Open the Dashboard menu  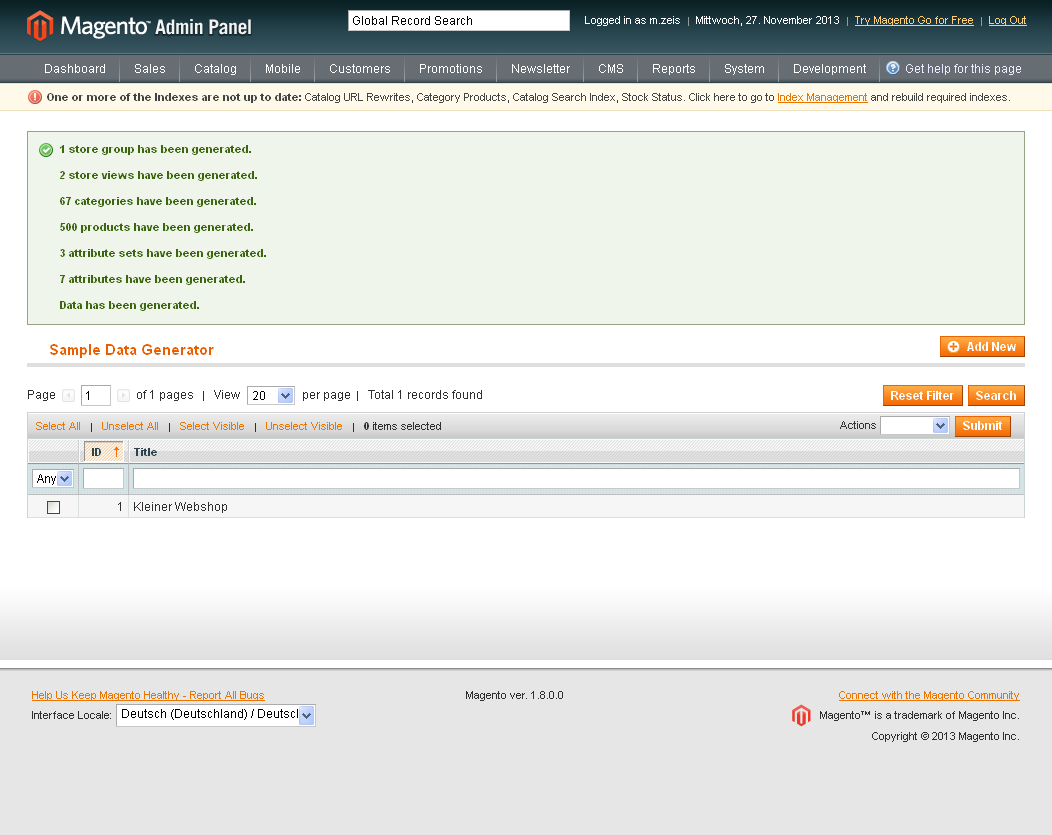click(75, 68)
